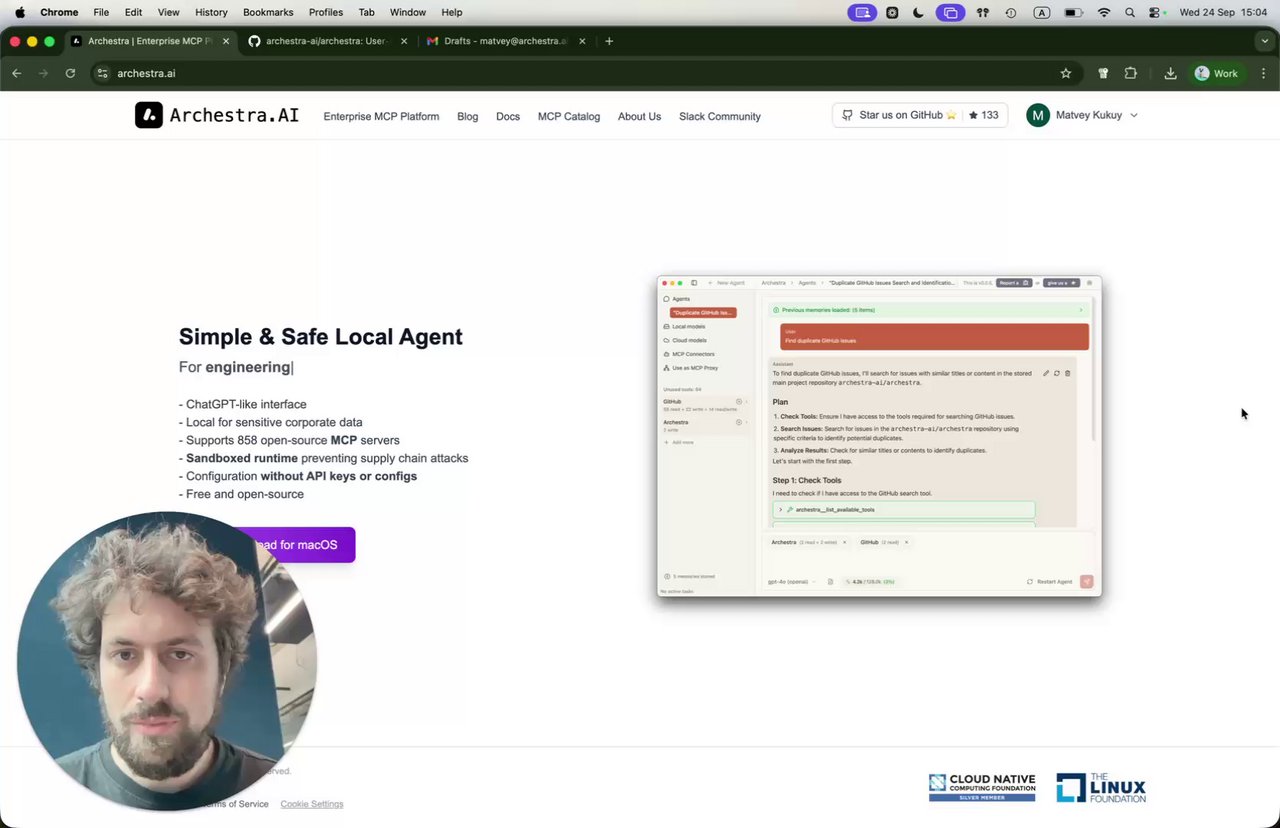Click the purple stacked windows icon
Image resolution: width=1280 pixels, height=828 pixels.
(x=950, y=12)
